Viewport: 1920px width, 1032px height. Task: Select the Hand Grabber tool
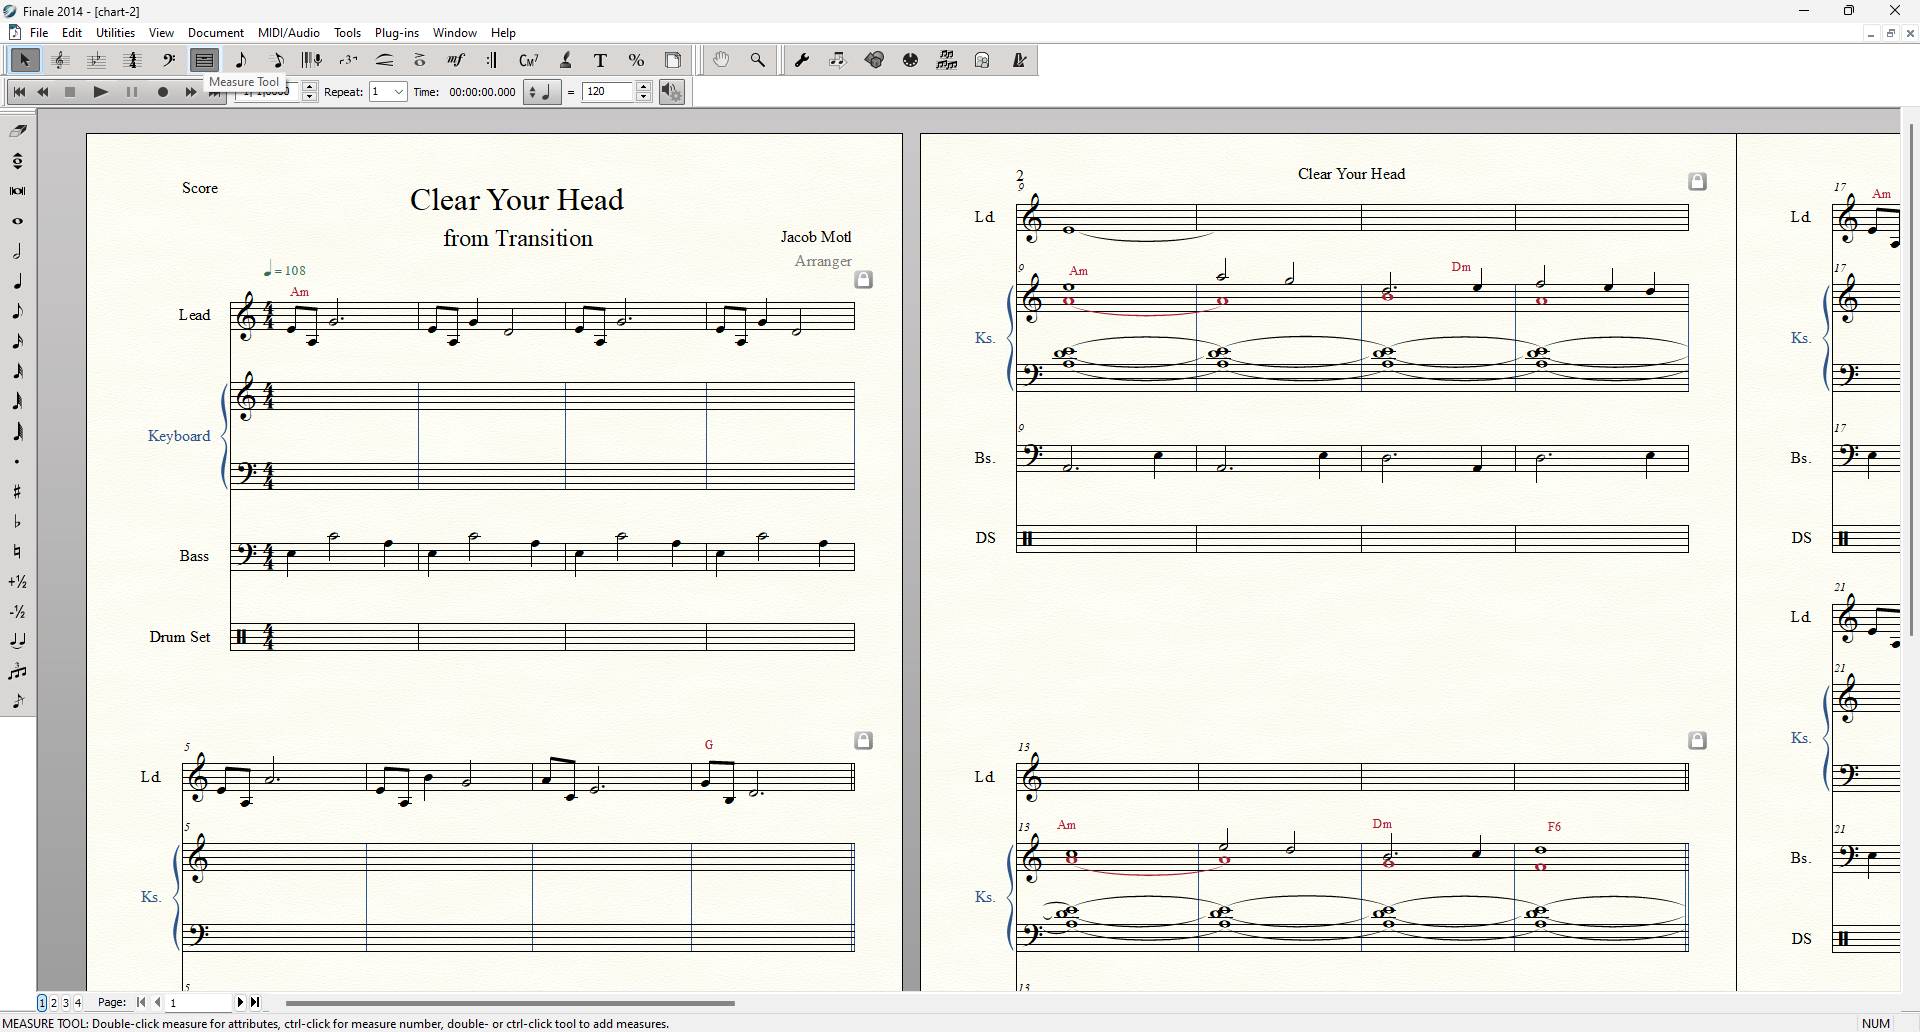pos(721,61)
